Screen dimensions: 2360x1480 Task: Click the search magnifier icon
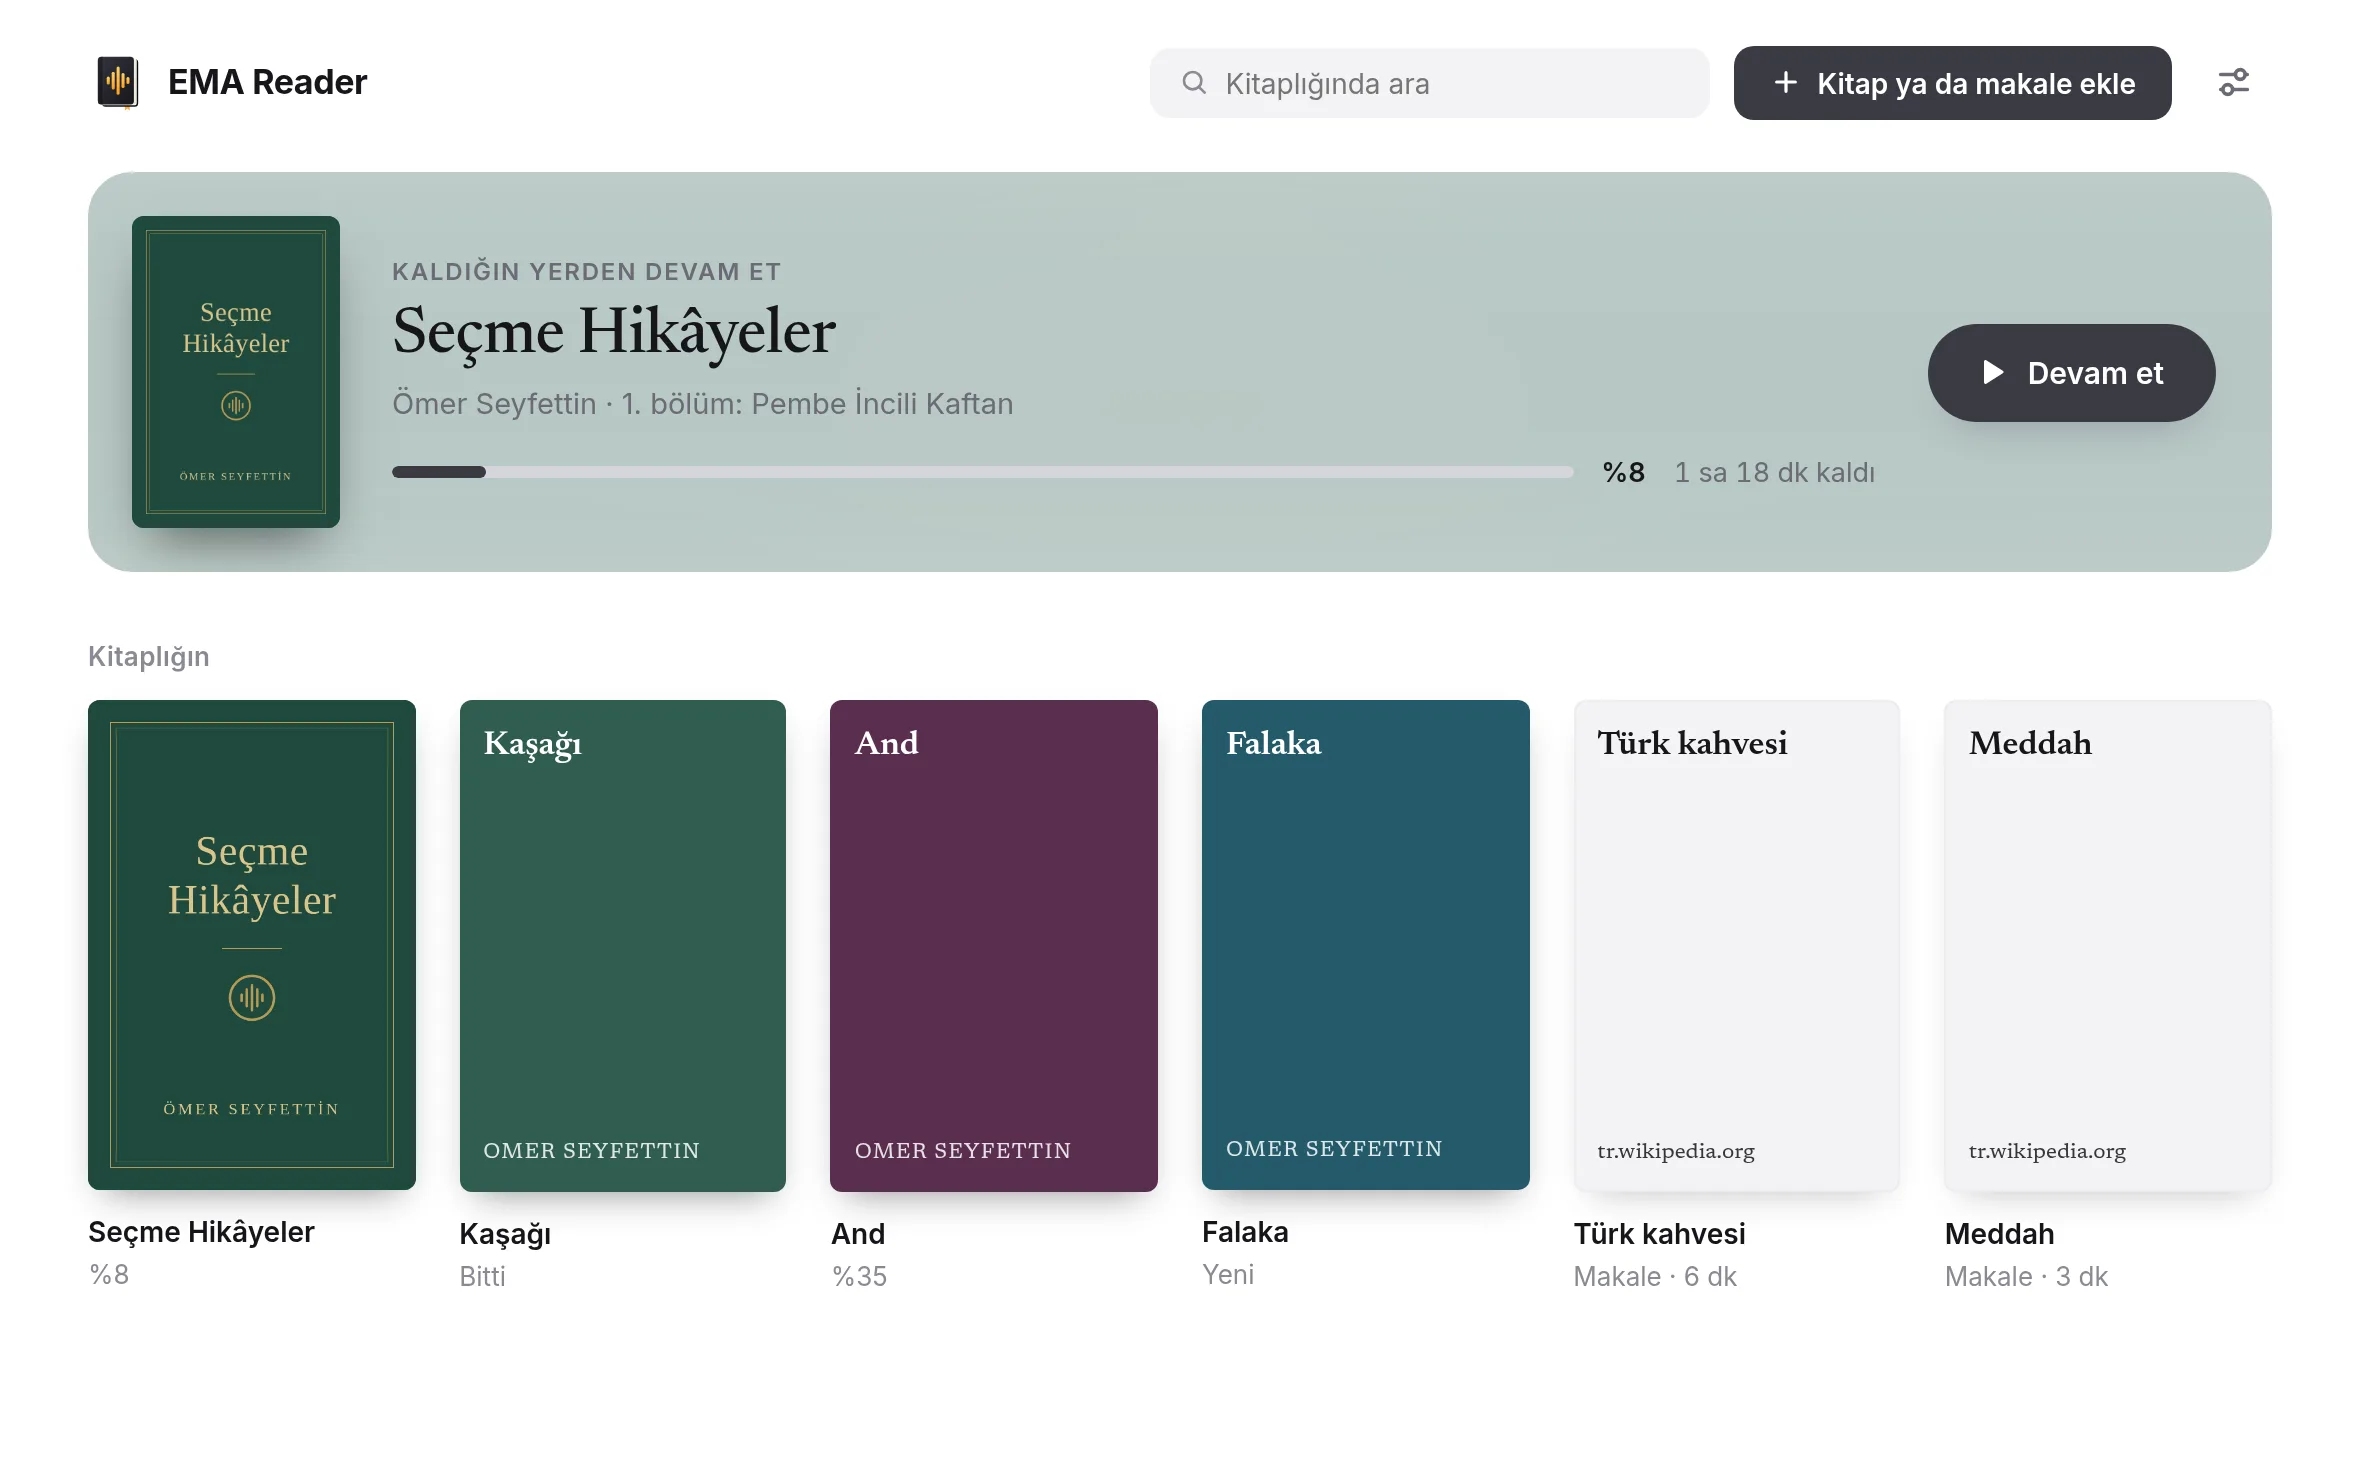click(1194, 83)
